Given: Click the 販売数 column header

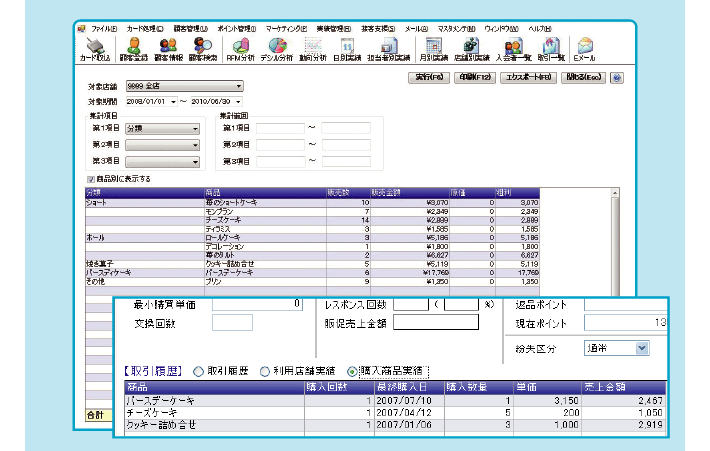Looking at the screenshot, I should click(x=348, y=193).
